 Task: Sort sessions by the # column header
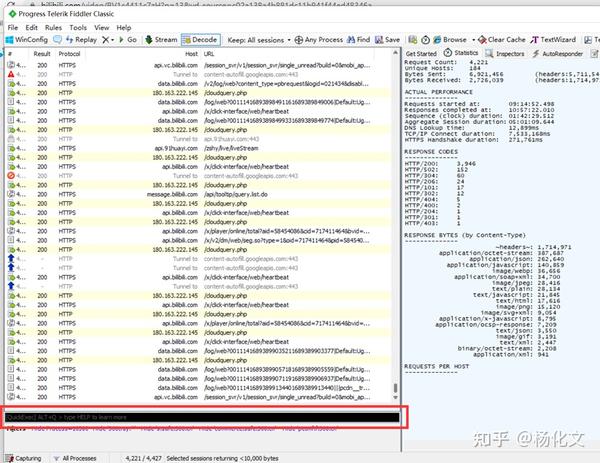(10, 54)
